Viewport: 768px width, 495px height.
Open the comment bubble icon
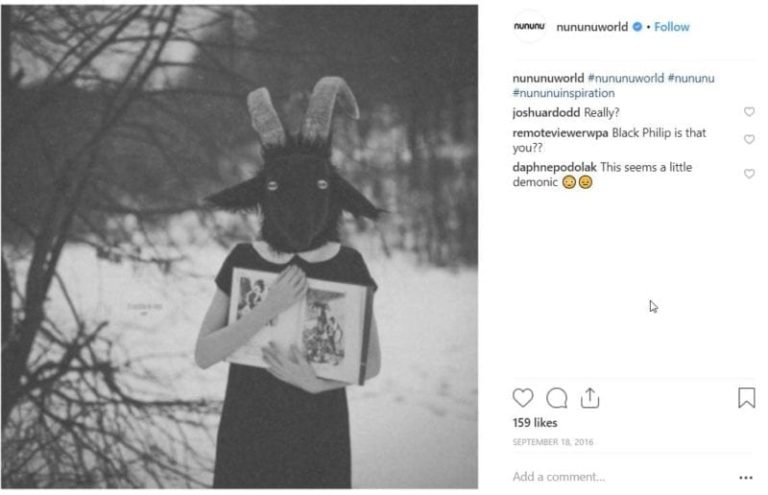click(x=556, y=398)
